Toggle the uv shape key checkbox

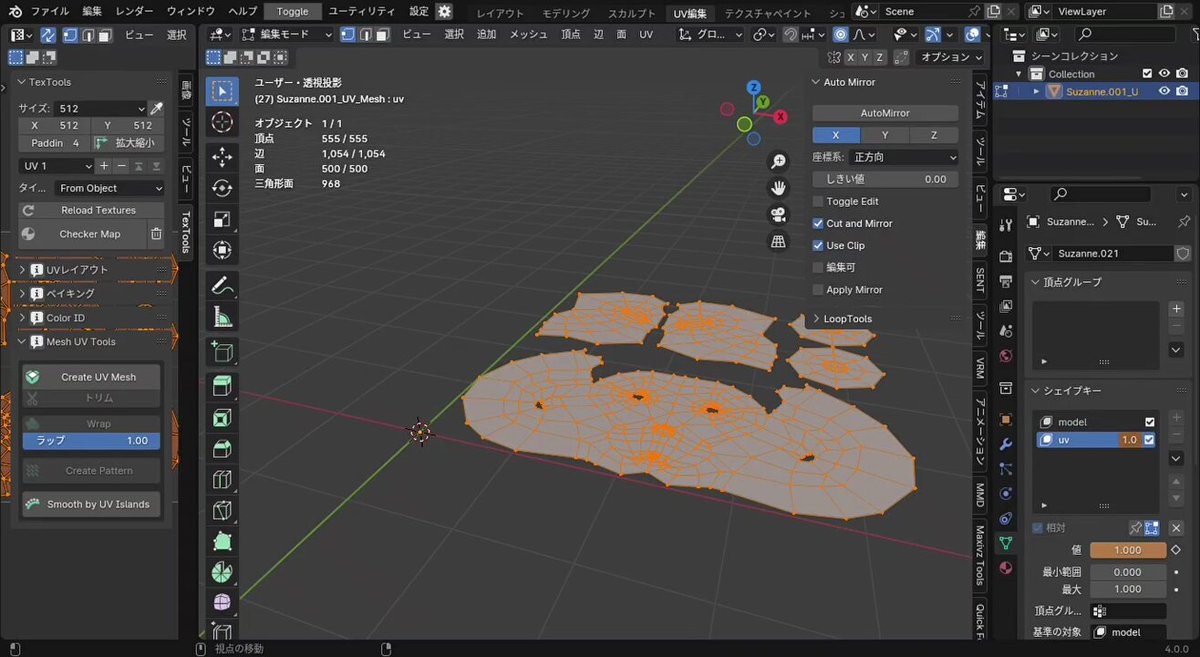click(1150, 440)
